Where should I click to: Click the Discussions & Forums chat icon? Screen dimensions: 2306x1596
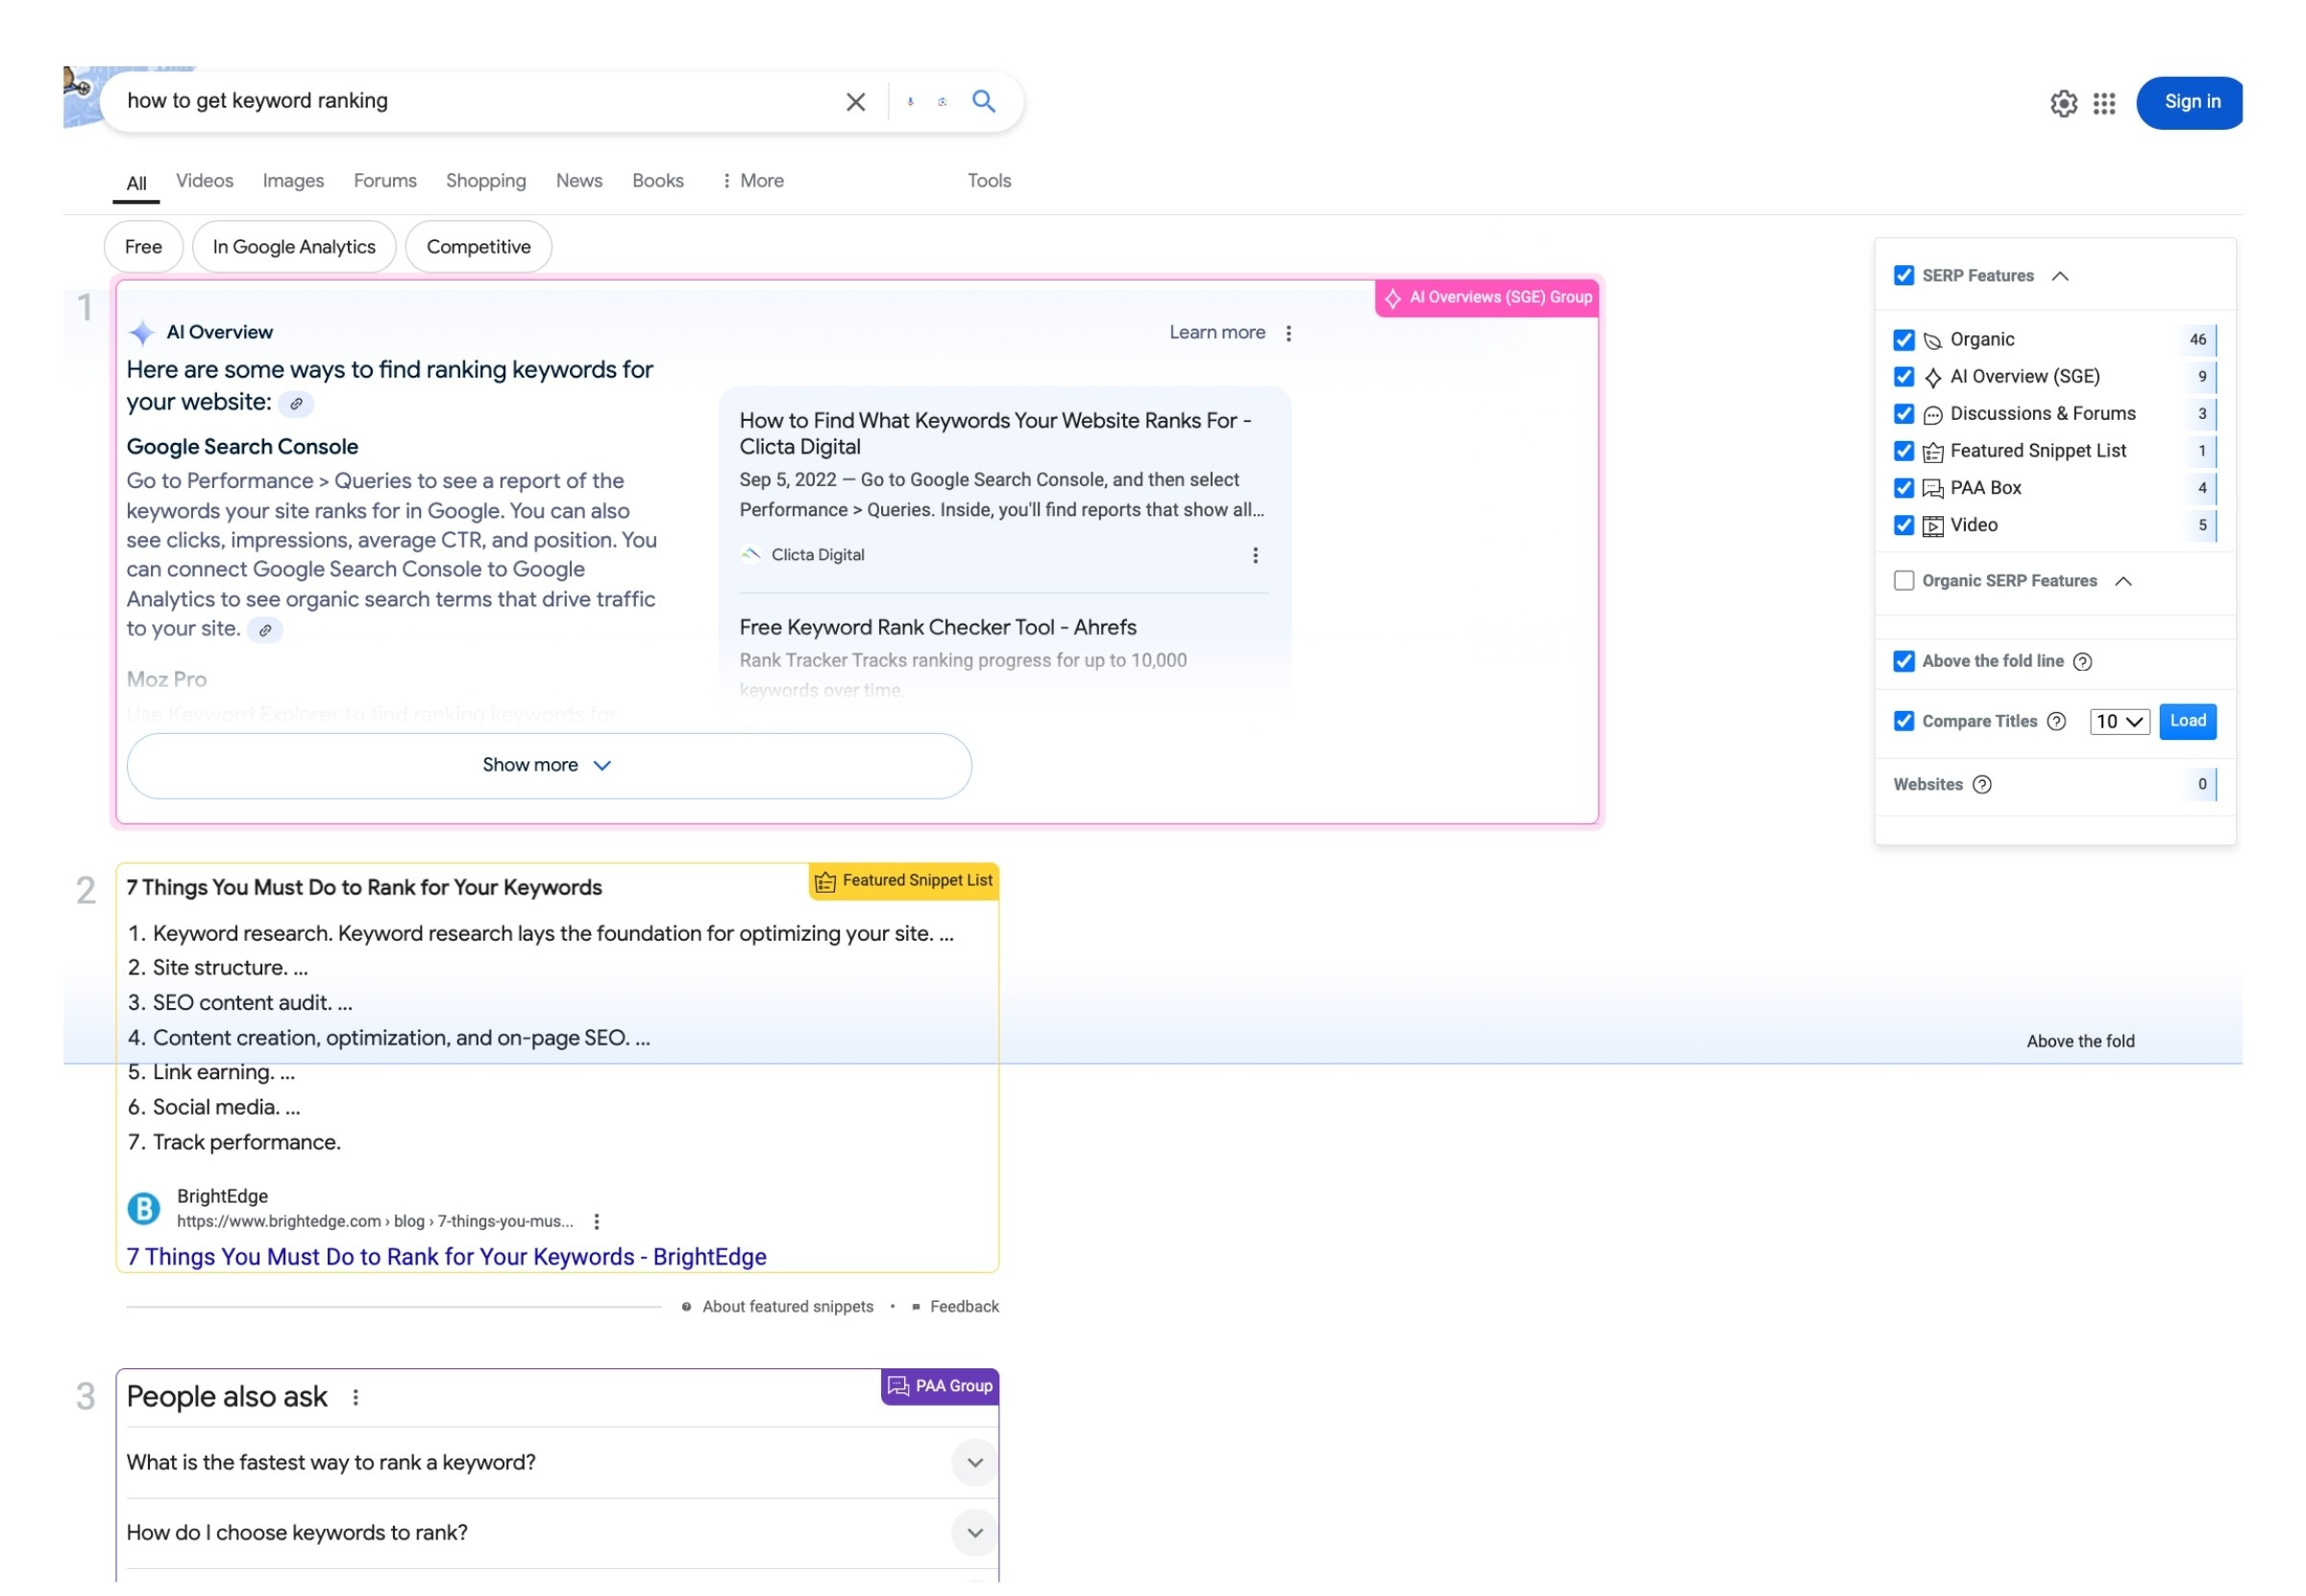[1933, 415]
